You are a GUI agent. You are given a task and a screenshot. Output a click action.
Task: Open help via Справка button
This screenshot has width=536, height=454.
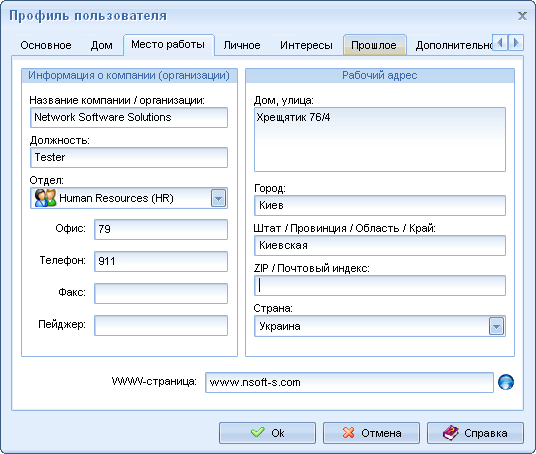click(475, 433)
